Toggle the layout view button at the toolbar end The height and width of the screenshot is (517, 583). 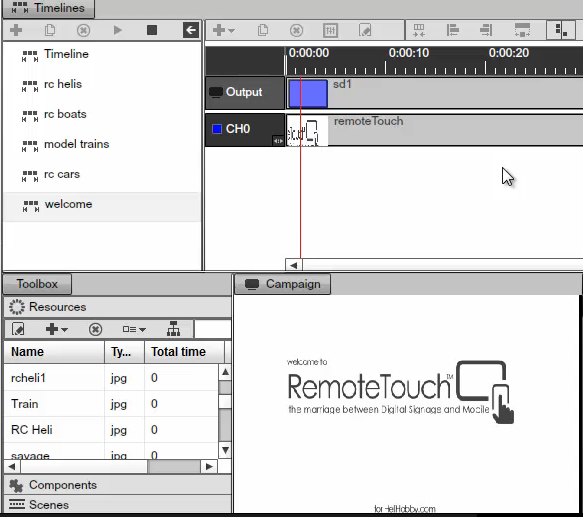coord(561,30)
